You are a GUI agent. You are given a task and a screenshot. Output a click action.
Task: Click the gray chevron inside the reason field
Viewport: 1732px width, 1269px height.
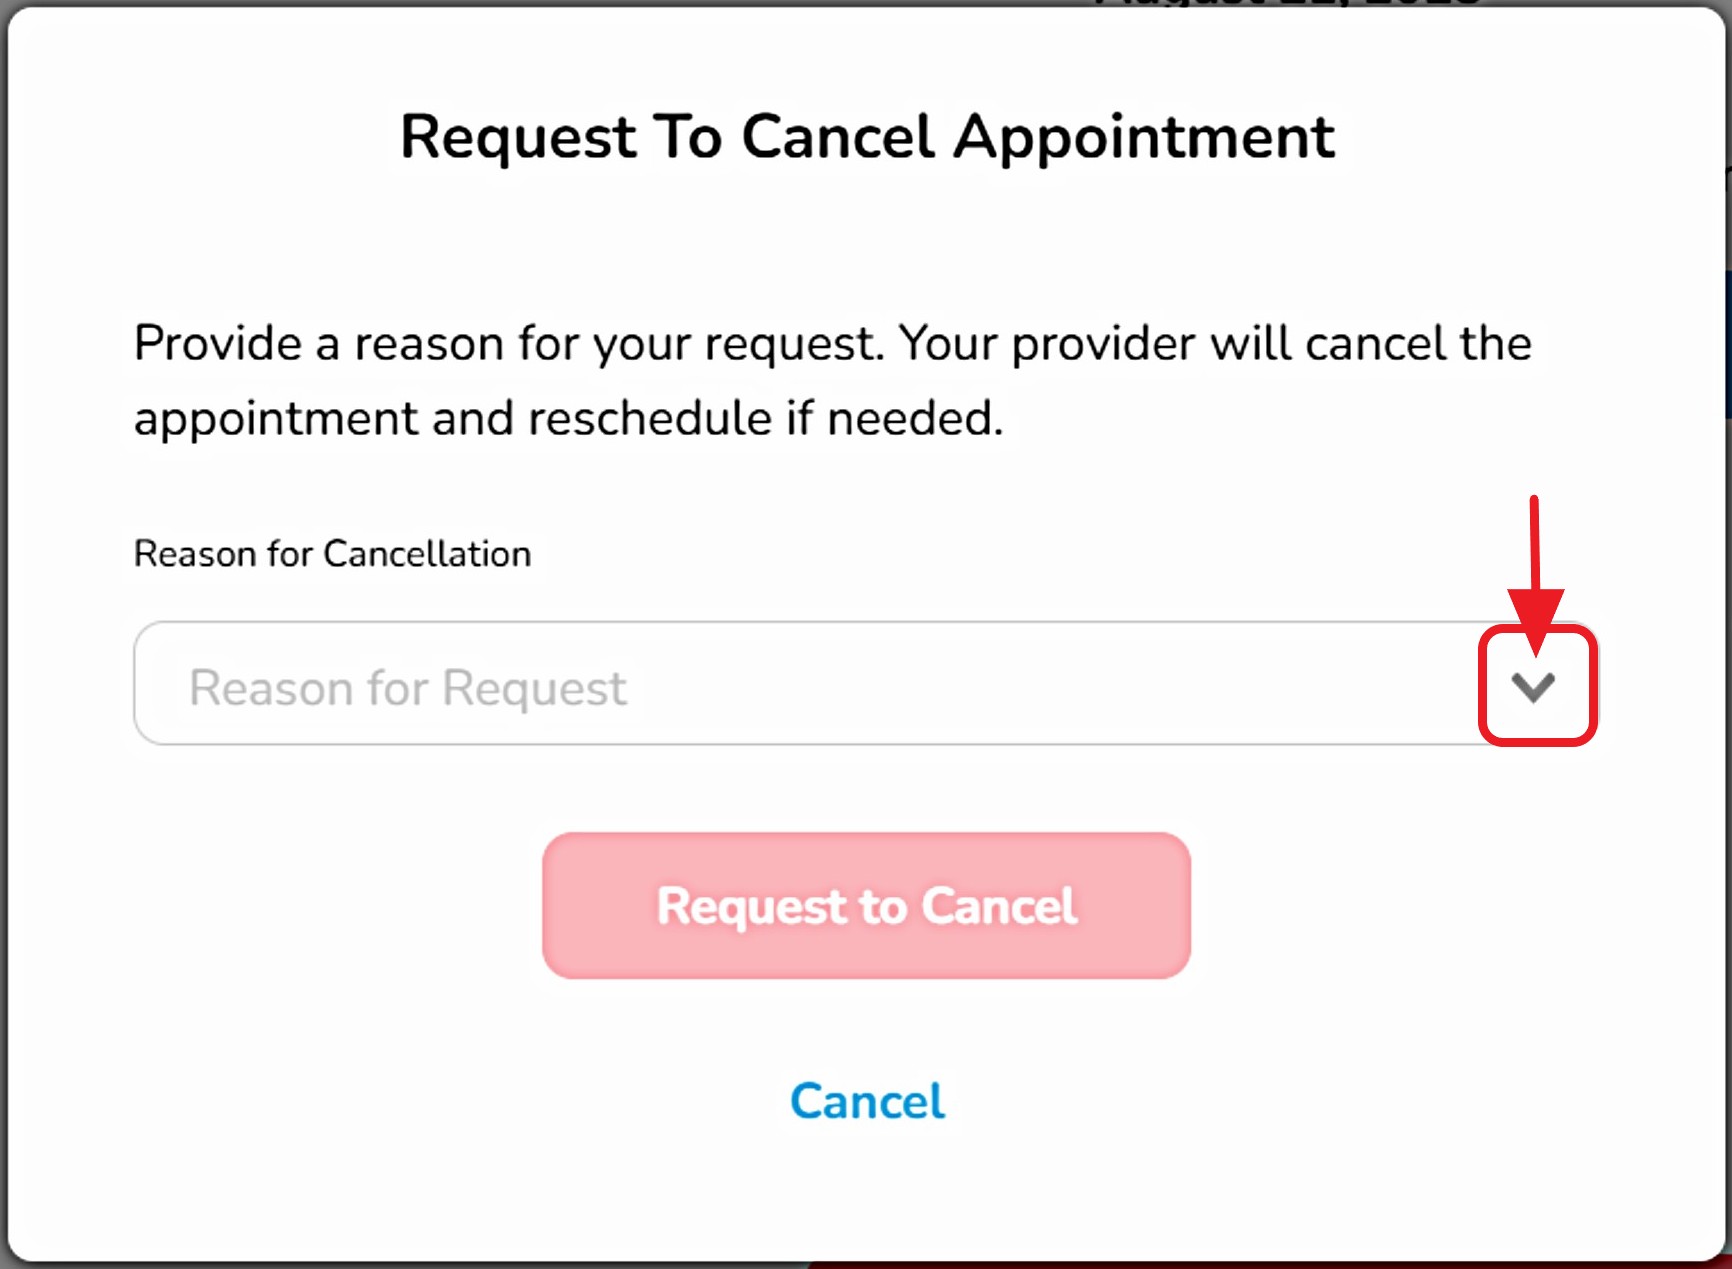[x=1532, y=687]
